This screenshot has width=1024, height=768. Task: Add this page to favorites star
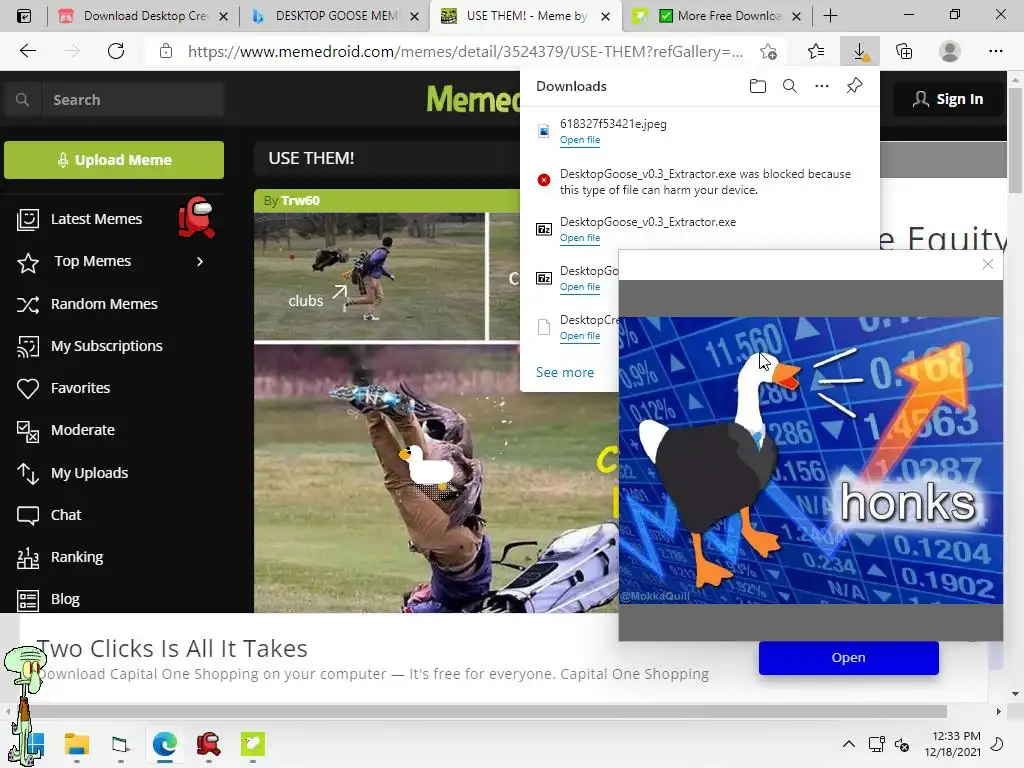769,51
